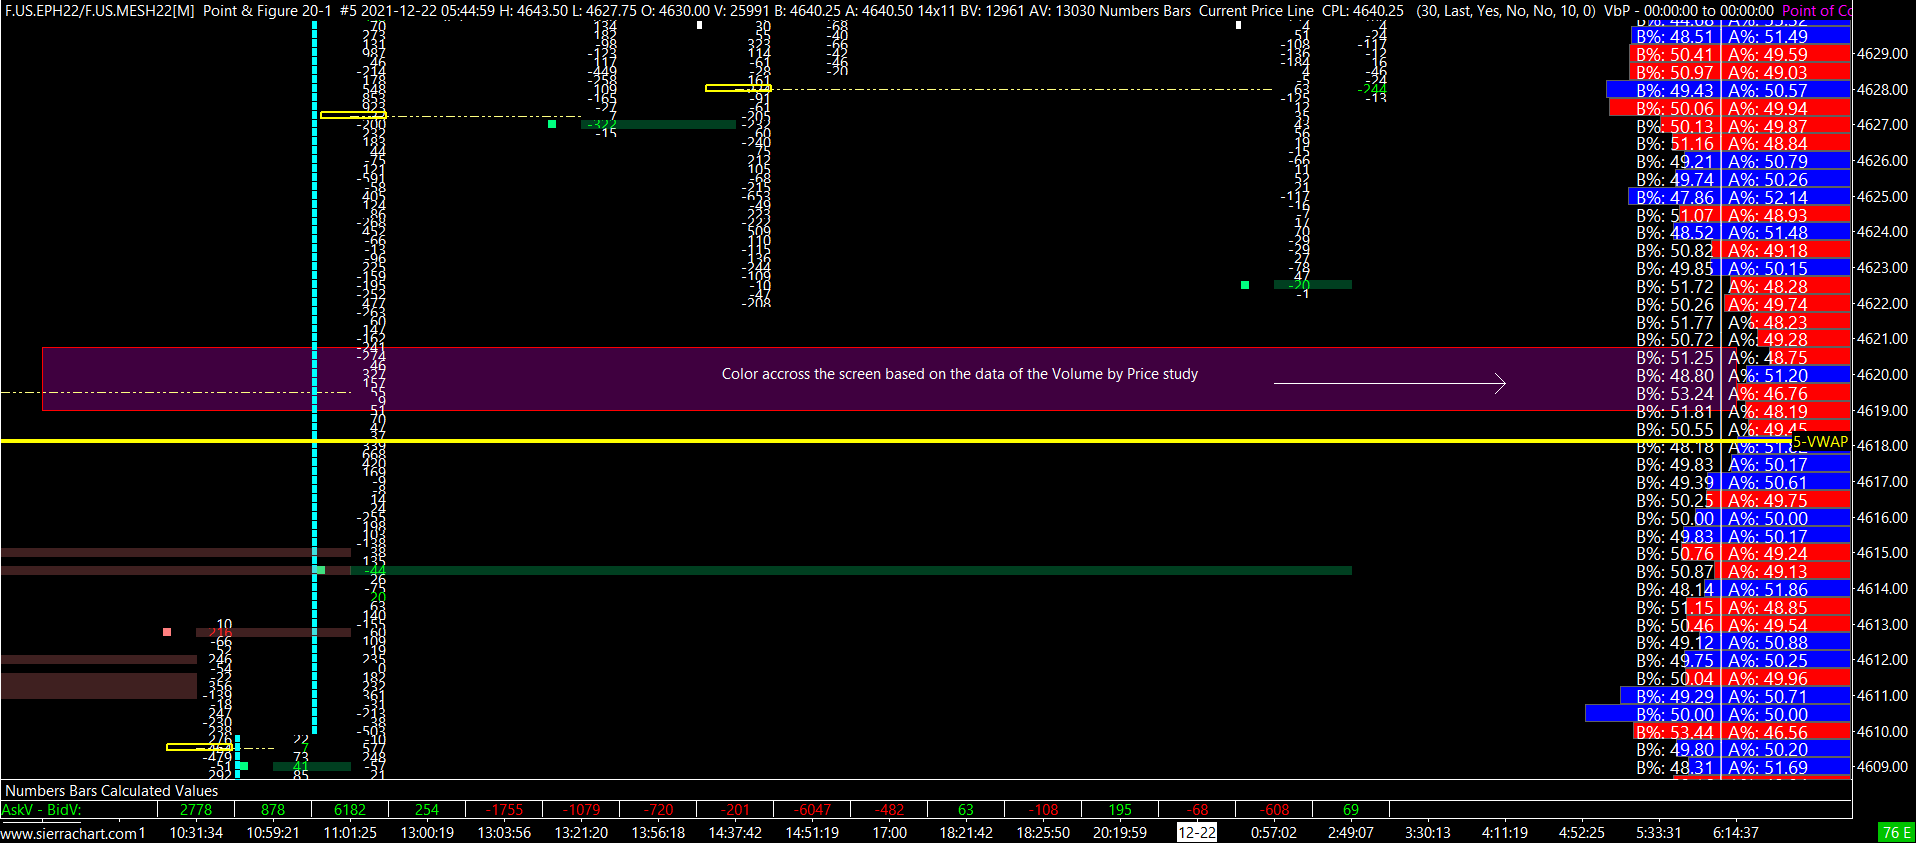The image size is (1916, 843).
Task: Select the B%: 50.41 A%: 49.59 volume row
Action: [x=1741, y=55]
